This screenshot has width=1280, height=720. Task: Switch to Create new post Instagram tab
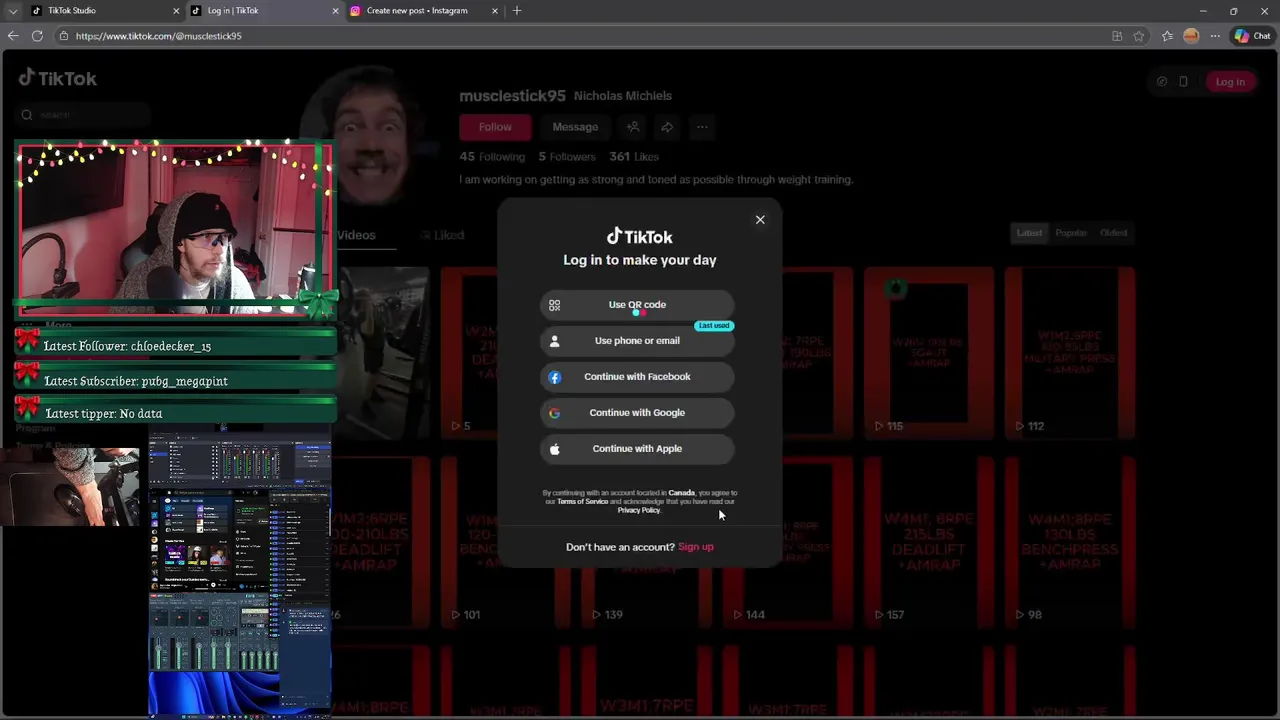pyautogui.click(x=425, y=11)
